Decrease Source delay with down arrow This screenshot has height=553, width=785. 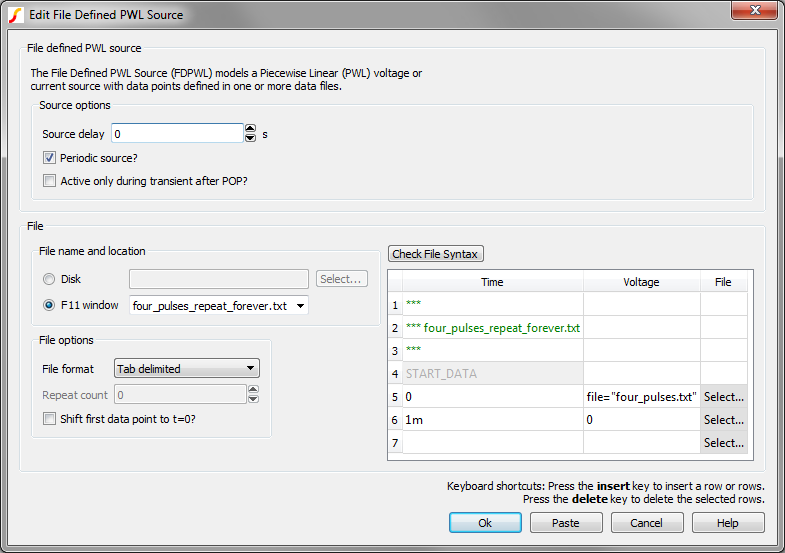pyautogui.click(x=250, y=138)
